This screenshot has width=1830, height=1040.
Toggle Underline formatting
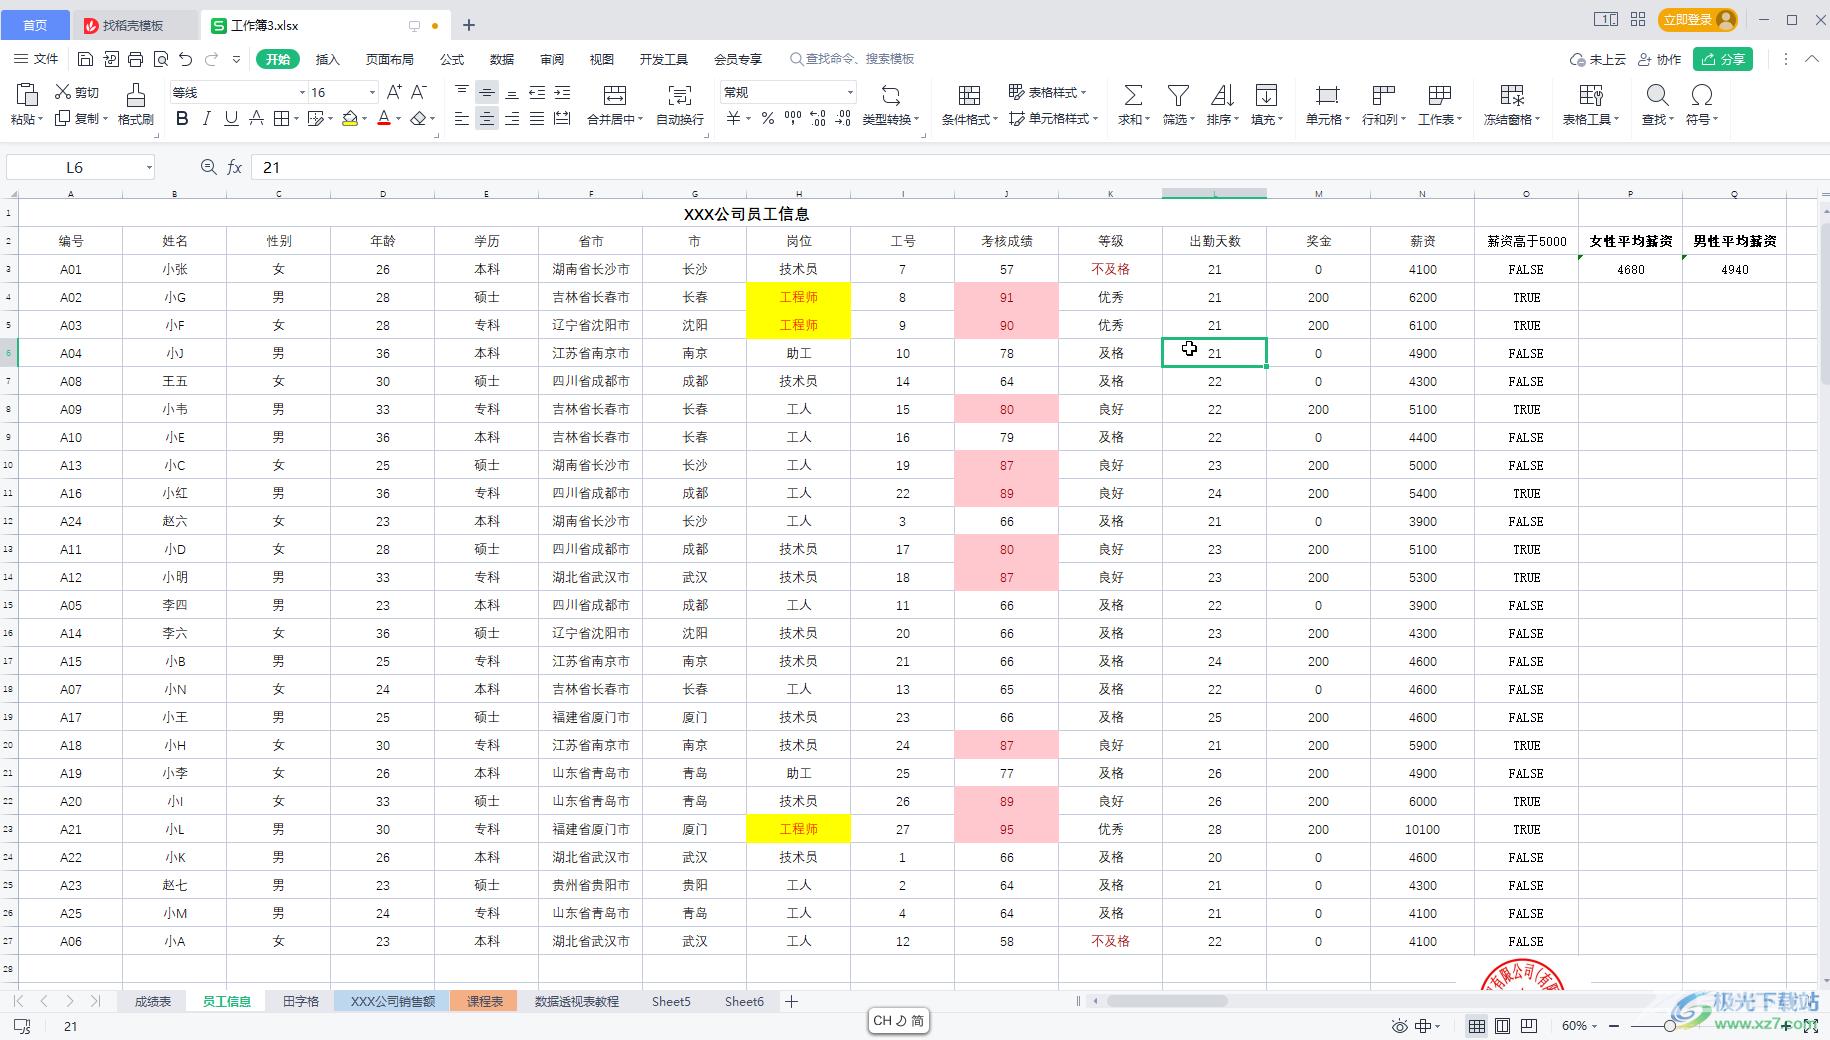(231, 118)
